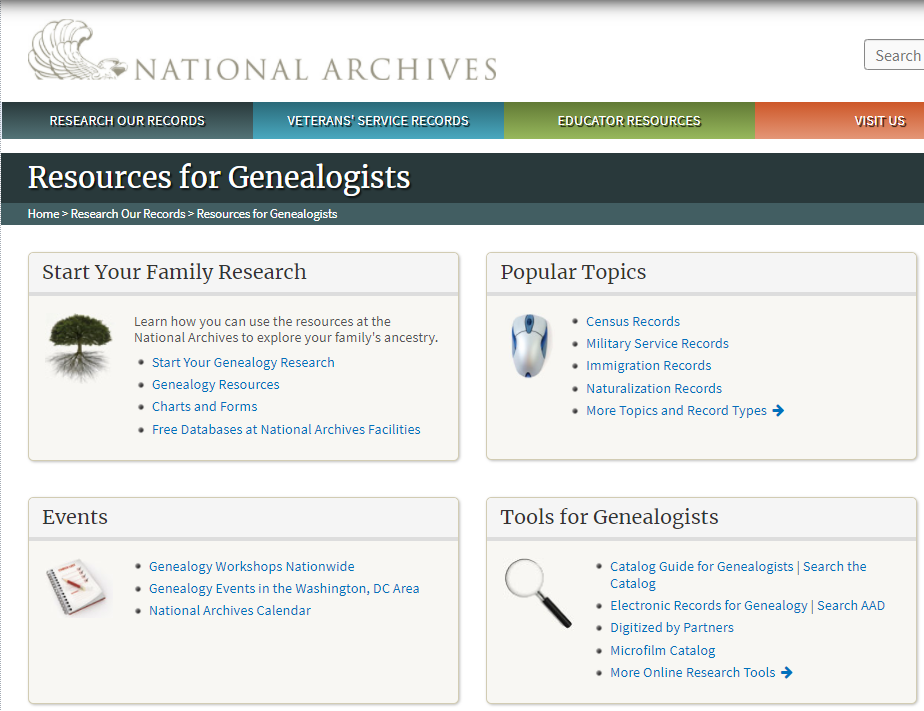Image resolution: width=924 pixels, height=711 pixels.
Task: Click the tree roots icon
Action: pos(80,345)
